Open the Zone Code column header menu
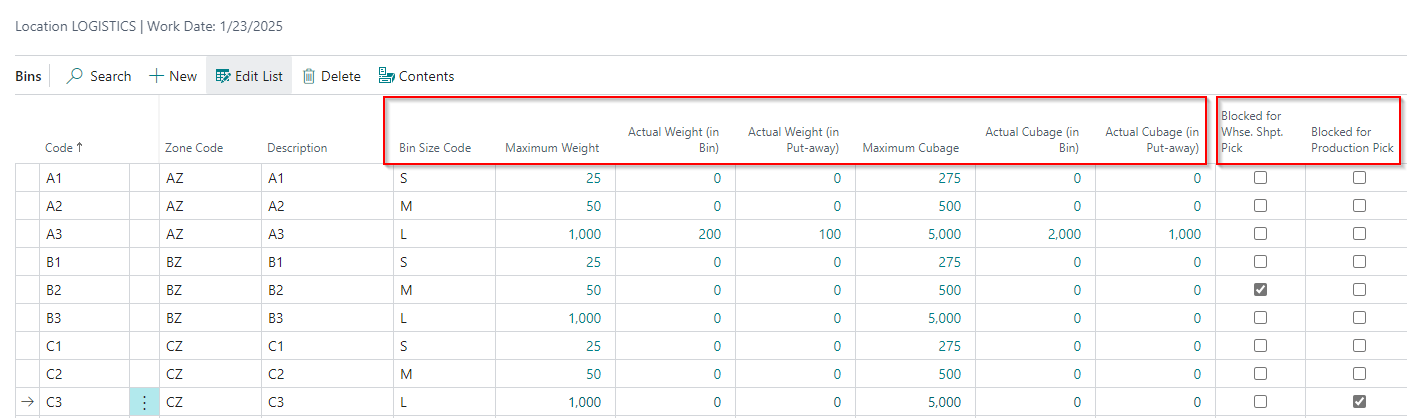The width and height of the screenshot is (1407, 418). [x=194, y=148]
